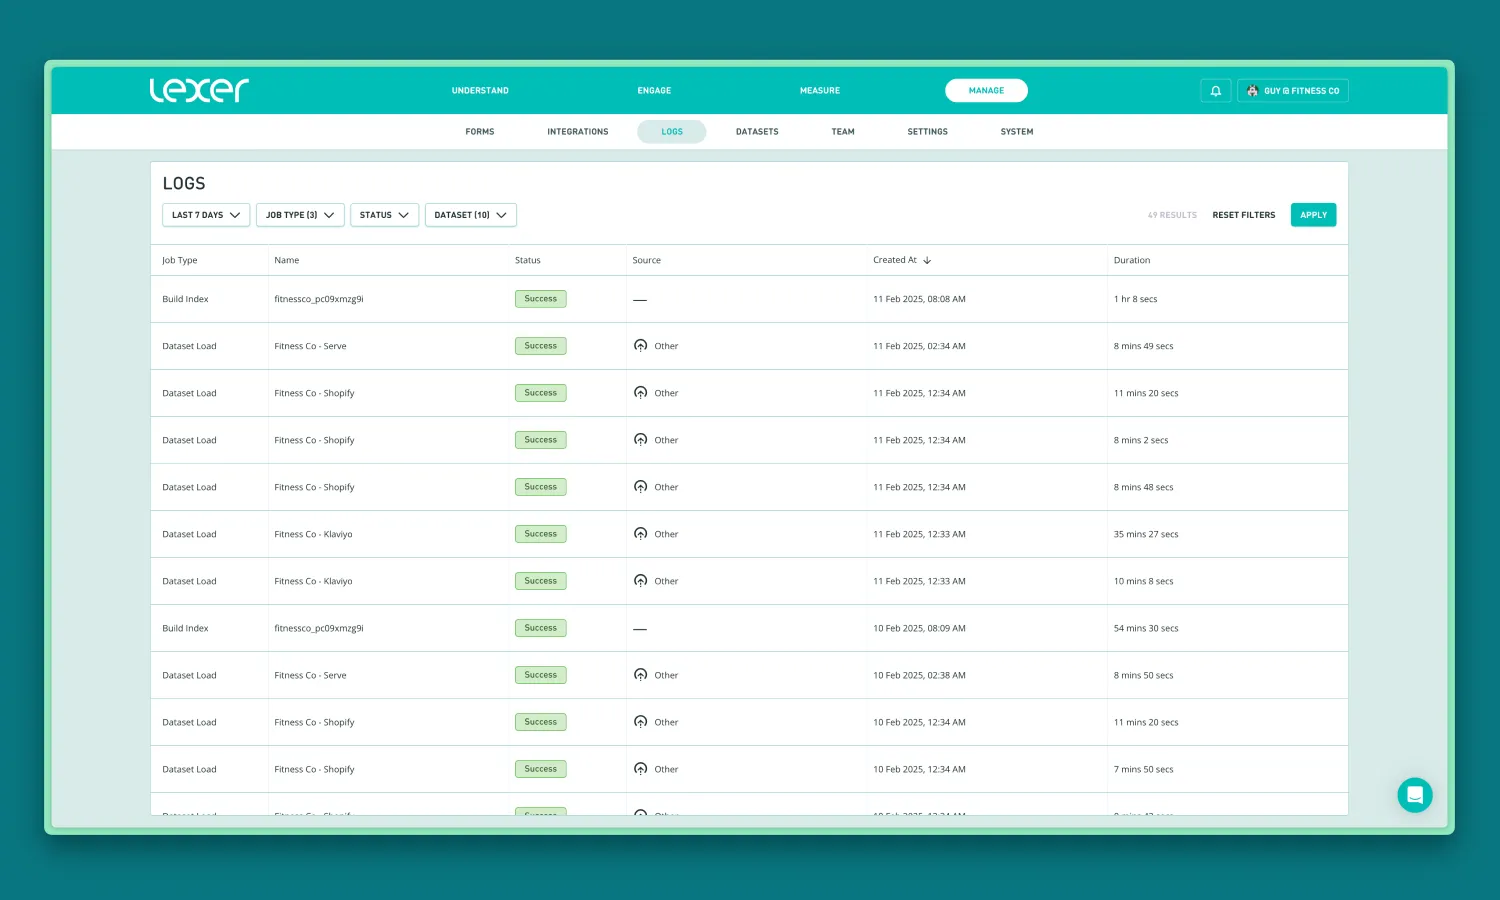This screenshot has width=1500, height=900.
Task: Go to the Engage section
Action: pyautogui.click(x=654, y=91)
